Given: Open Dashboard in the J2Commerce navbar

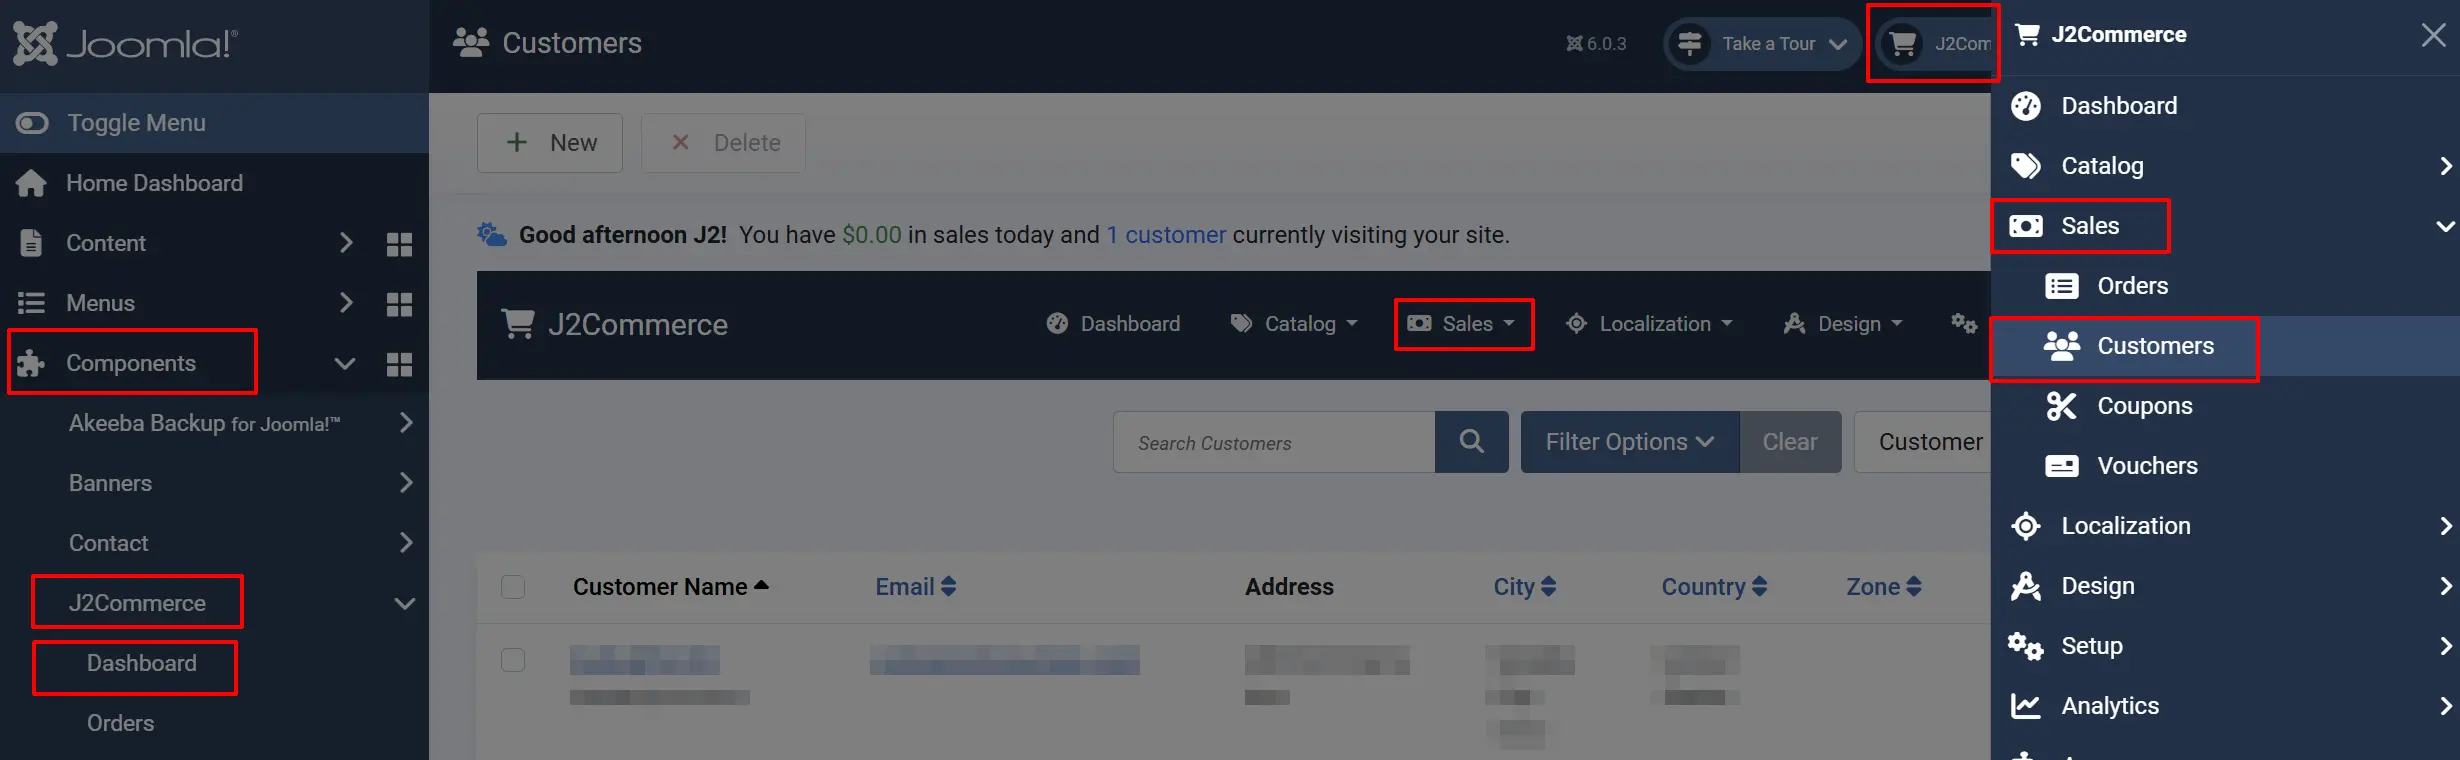Looking at the screenshot, I should click(x=1113, y=324).
